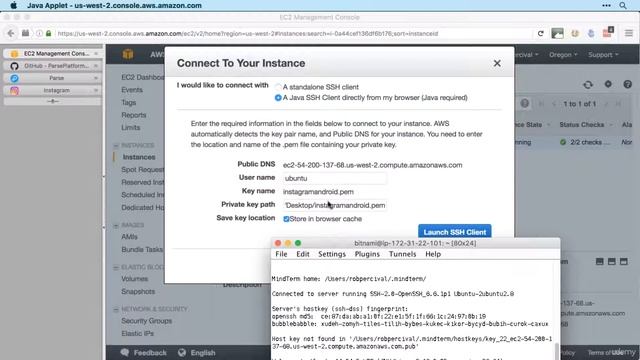This screenshot has width=640, height=360.
Task: Open the Apple menu
Action: tap(13, 5)
